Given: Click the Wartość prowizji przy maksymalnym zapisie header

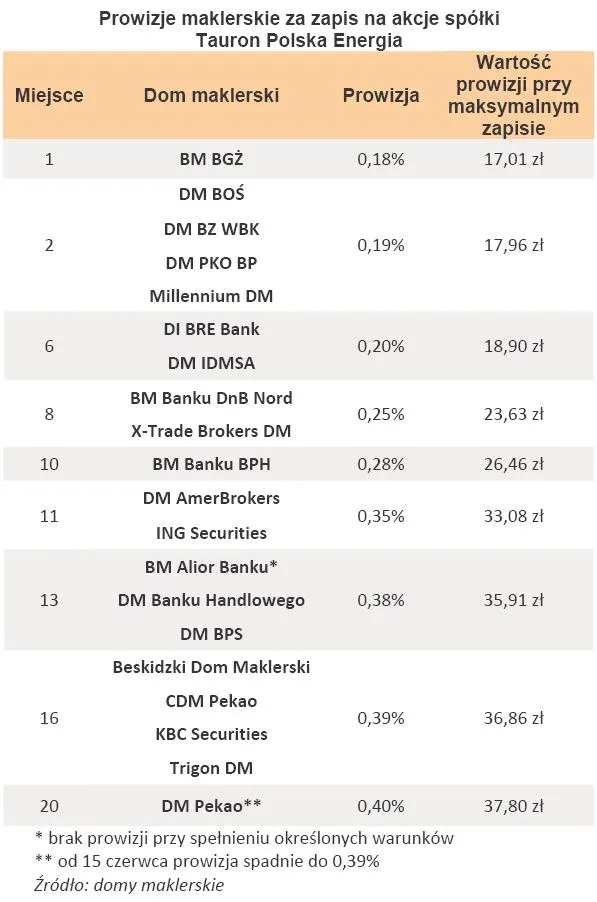Looking at the screenshot, I should pos(513,95).
